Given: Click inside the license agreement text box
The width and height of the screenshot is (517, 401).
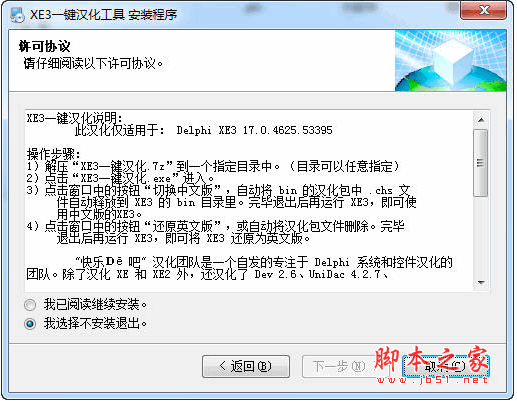Looking at the screenshot, I should click(x=249, y=201).
